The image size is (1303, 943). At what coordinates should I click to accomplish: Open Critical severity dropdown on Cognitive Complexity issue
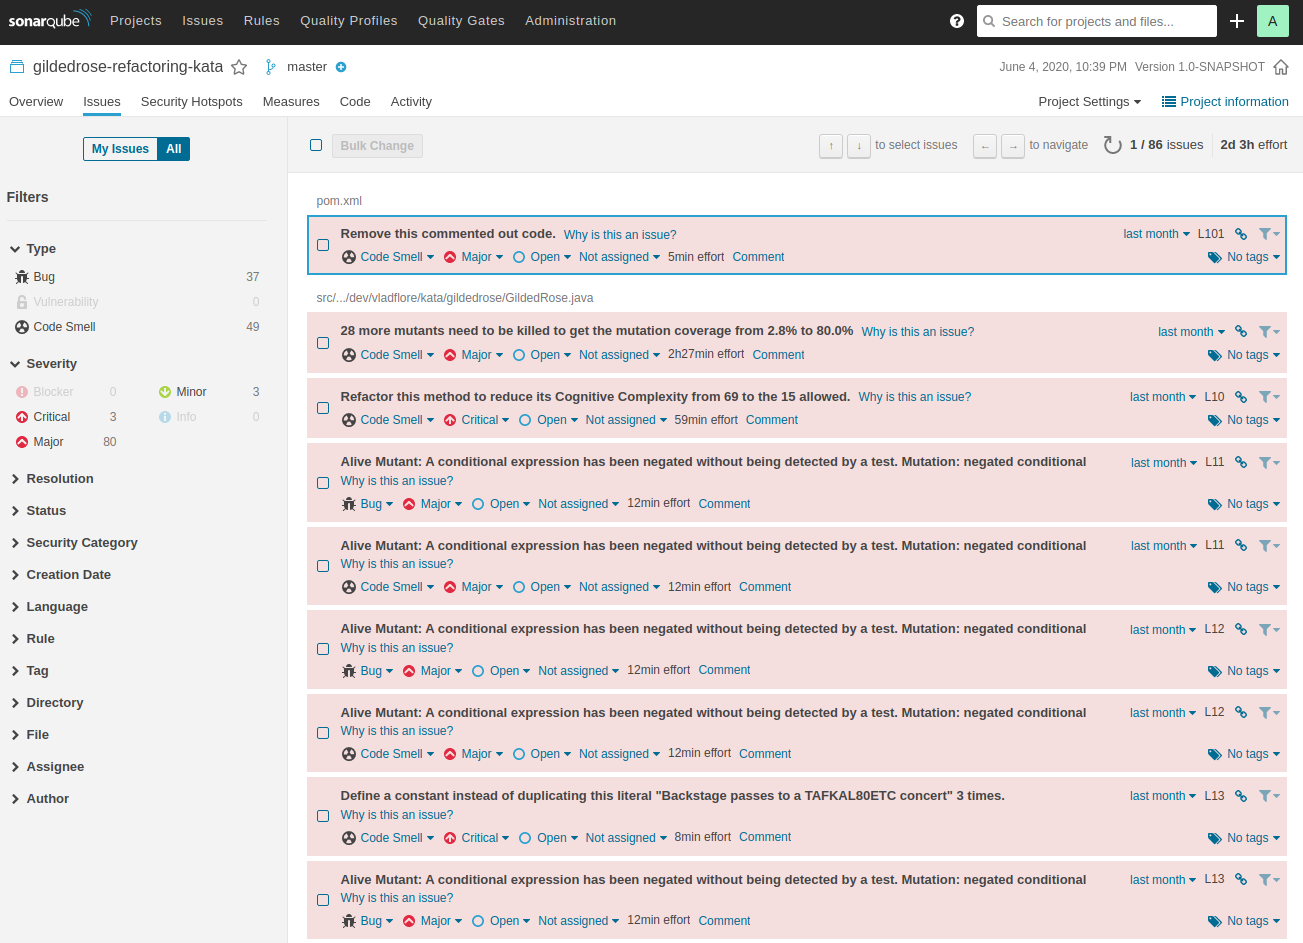click(476, 420)
